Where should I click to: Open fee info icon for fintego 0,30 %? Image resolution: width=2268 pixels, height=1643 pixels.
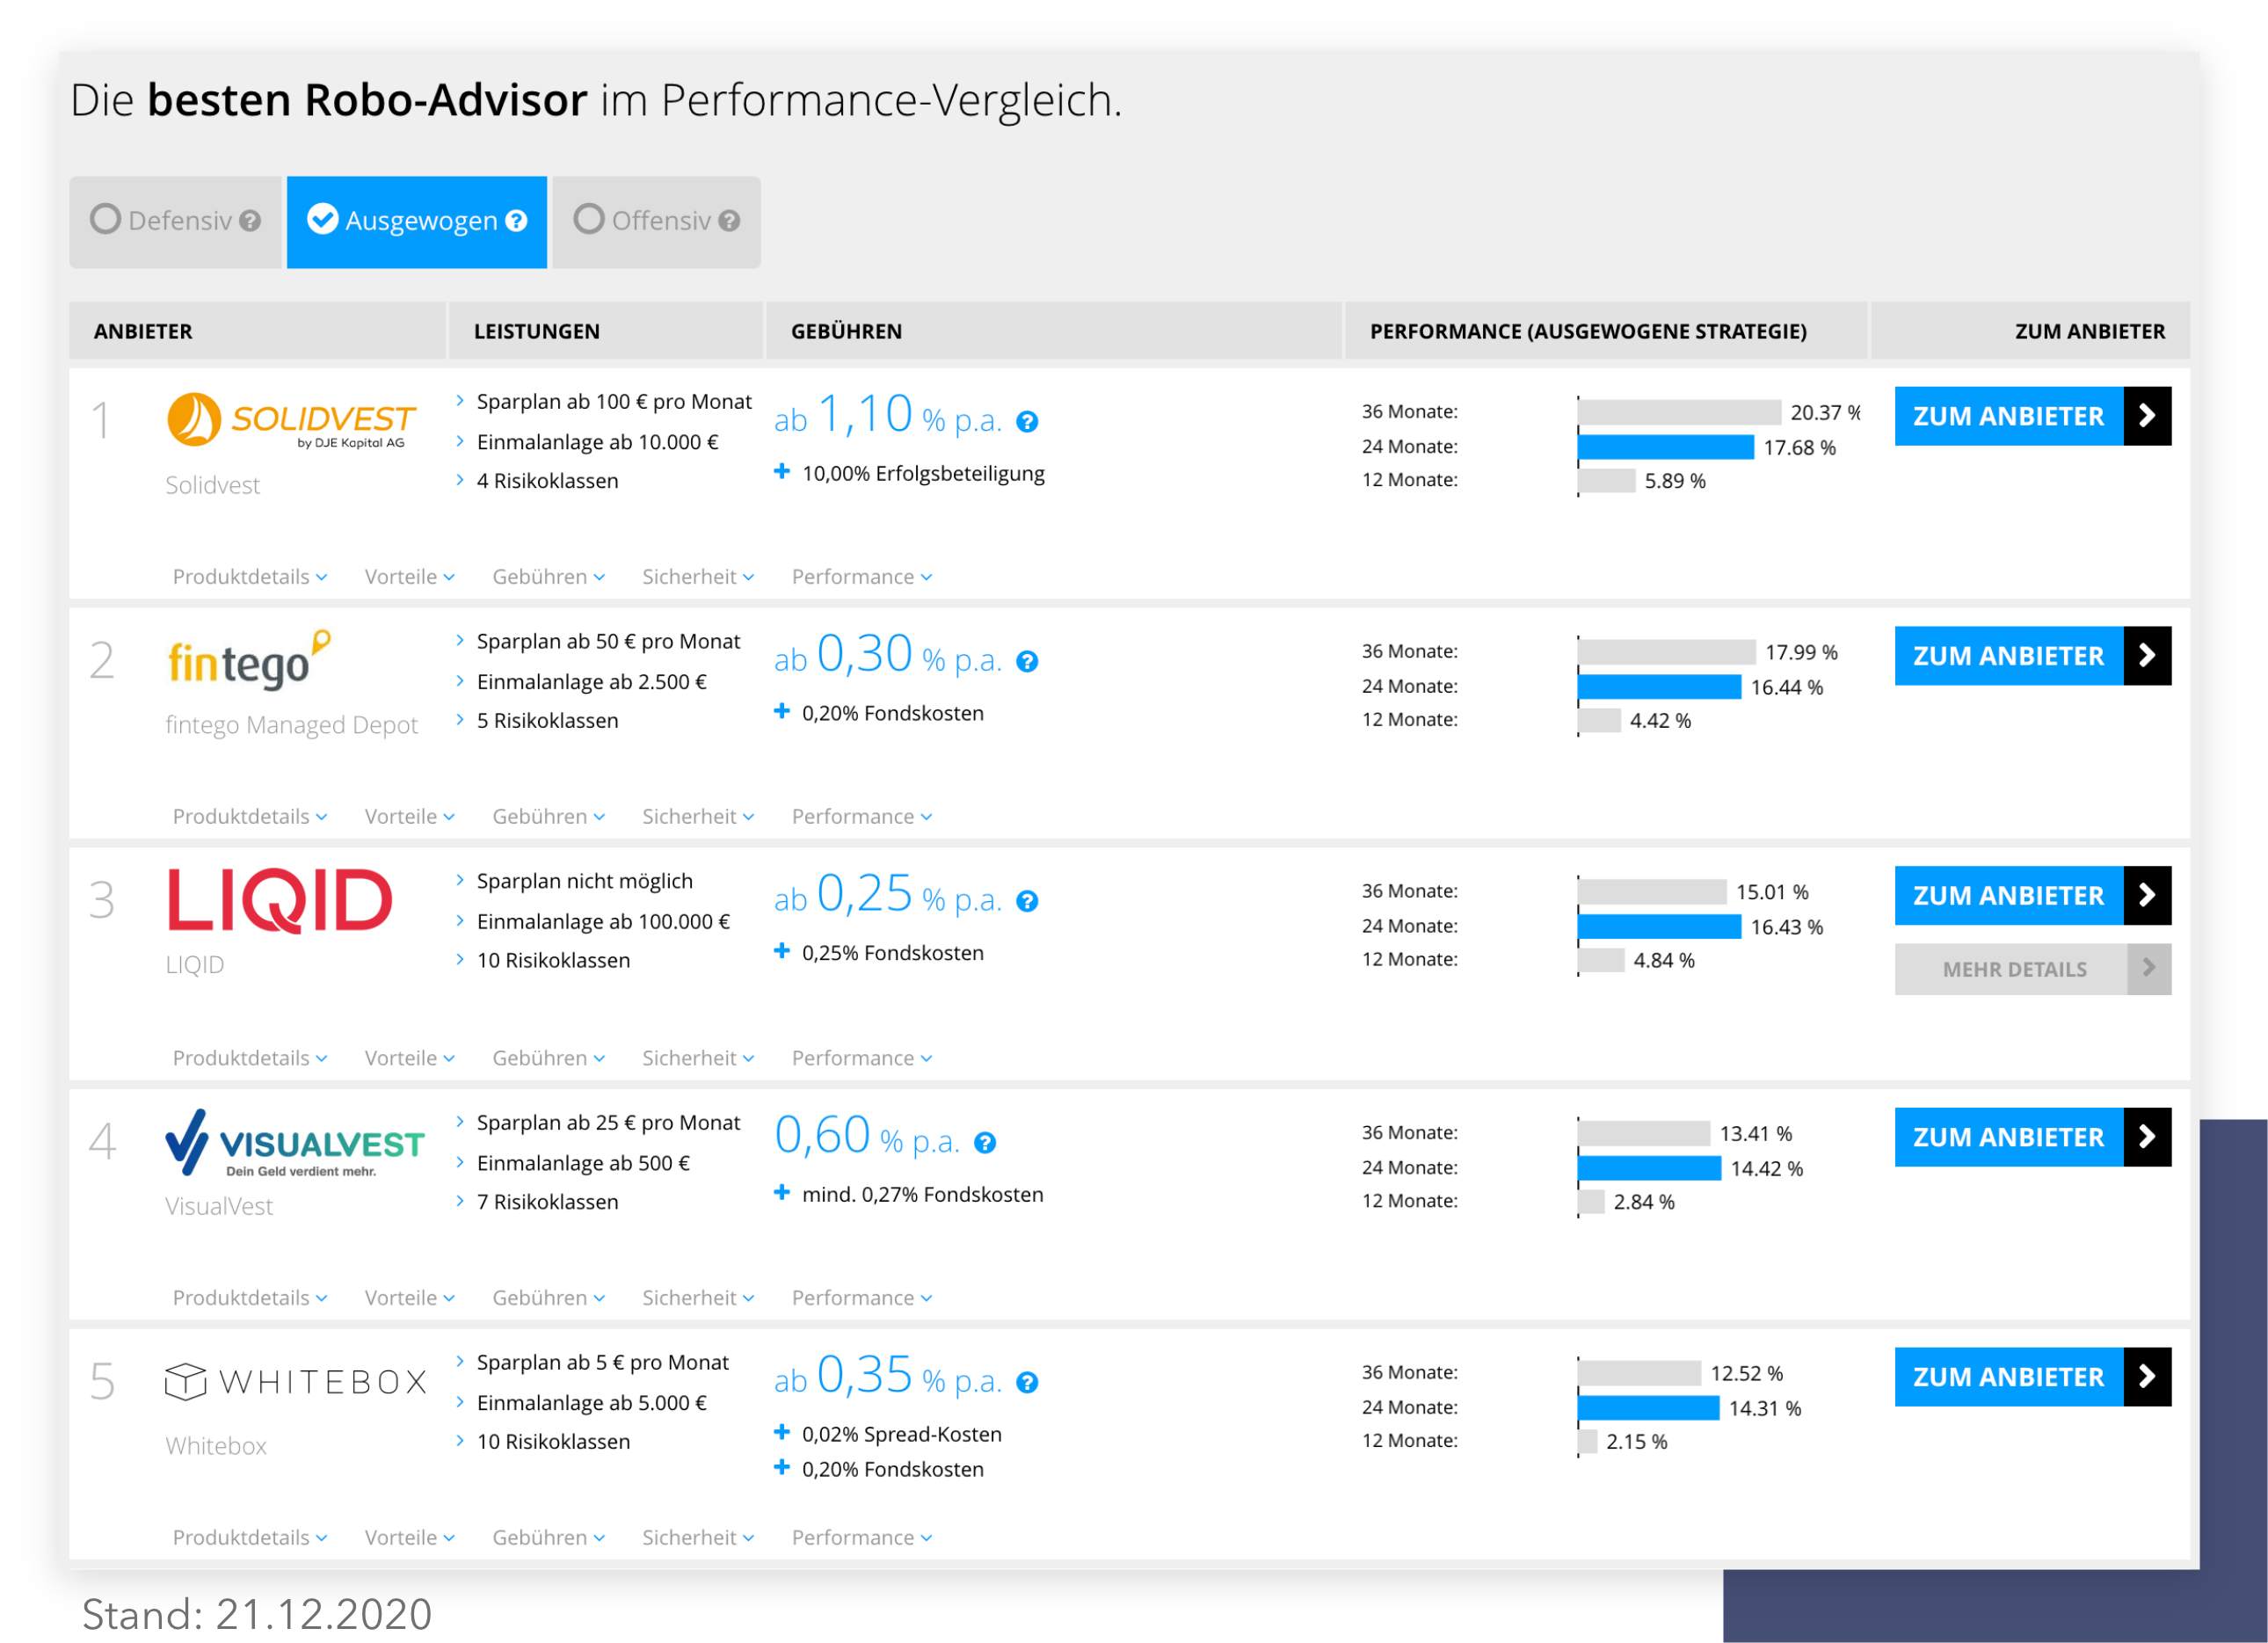1027,662
